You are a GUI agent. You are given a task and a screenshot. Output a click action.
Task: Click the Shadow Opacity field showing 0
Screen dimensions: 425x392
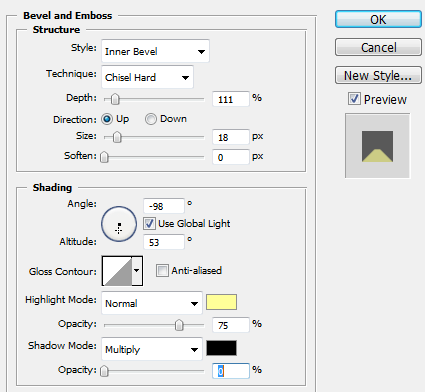click(231, 371)
